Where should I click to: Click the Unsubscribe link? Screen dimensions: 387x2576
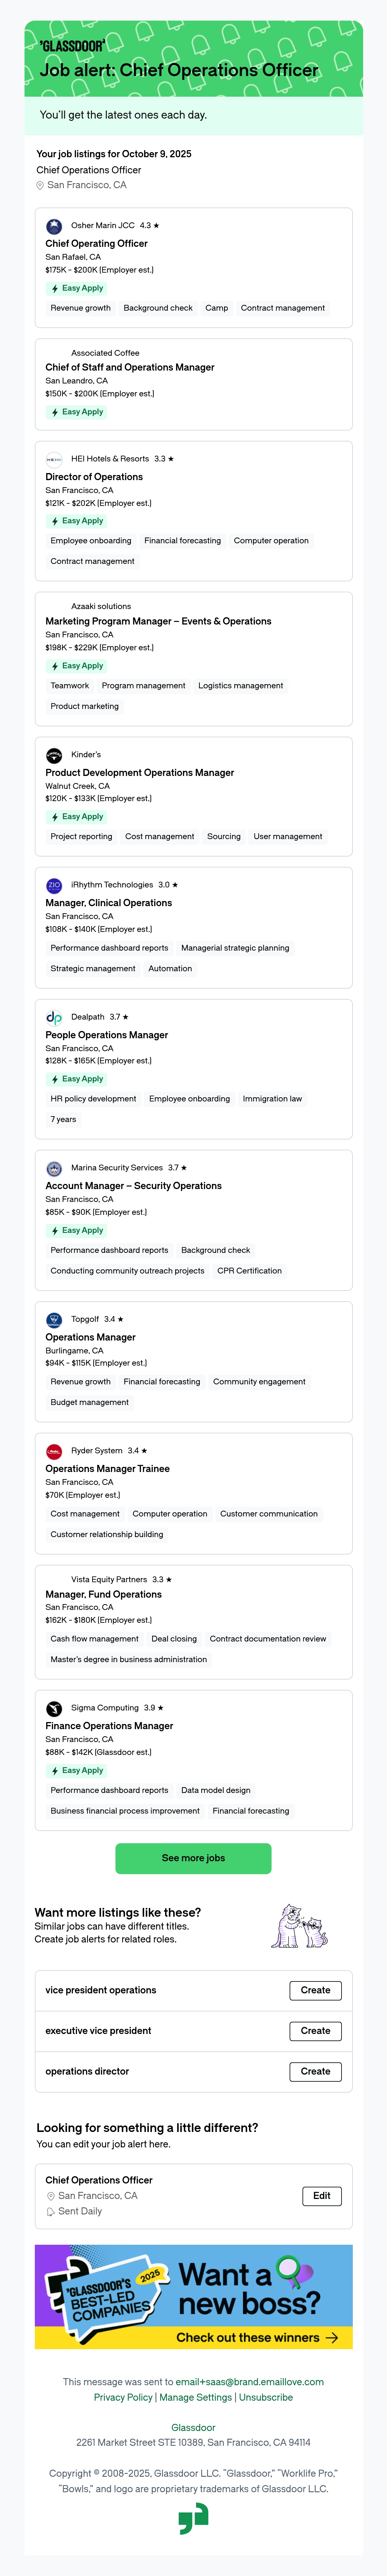[x=266, y=2397]
